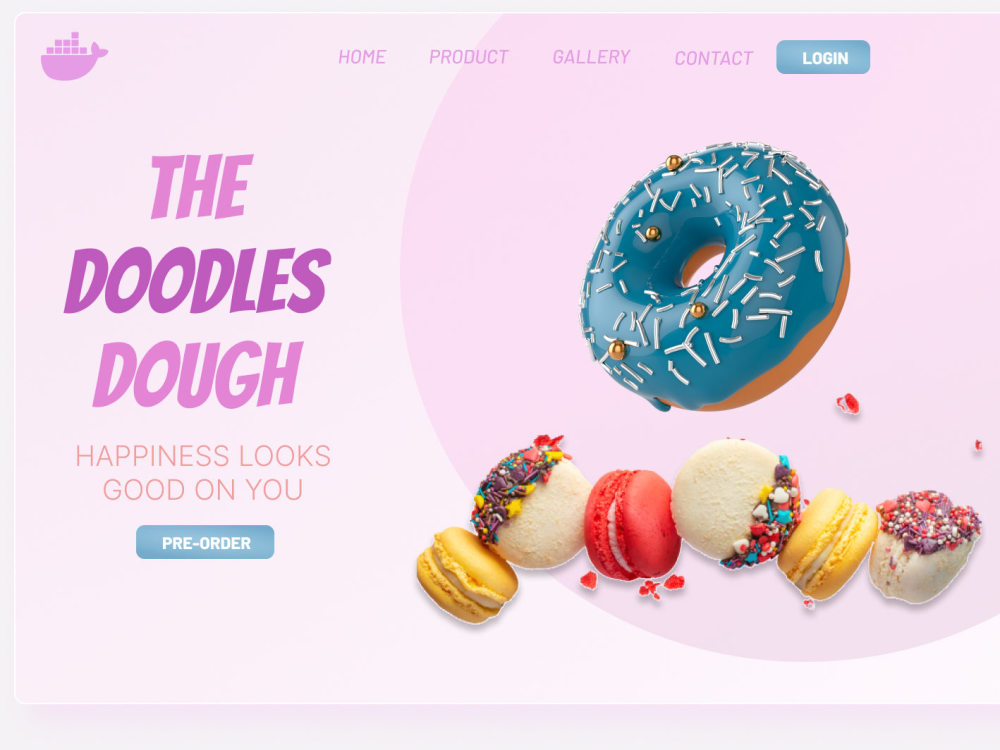Select the CONTACT nav link
This screenshot has width=1000, height=750.
coord(714,59)
